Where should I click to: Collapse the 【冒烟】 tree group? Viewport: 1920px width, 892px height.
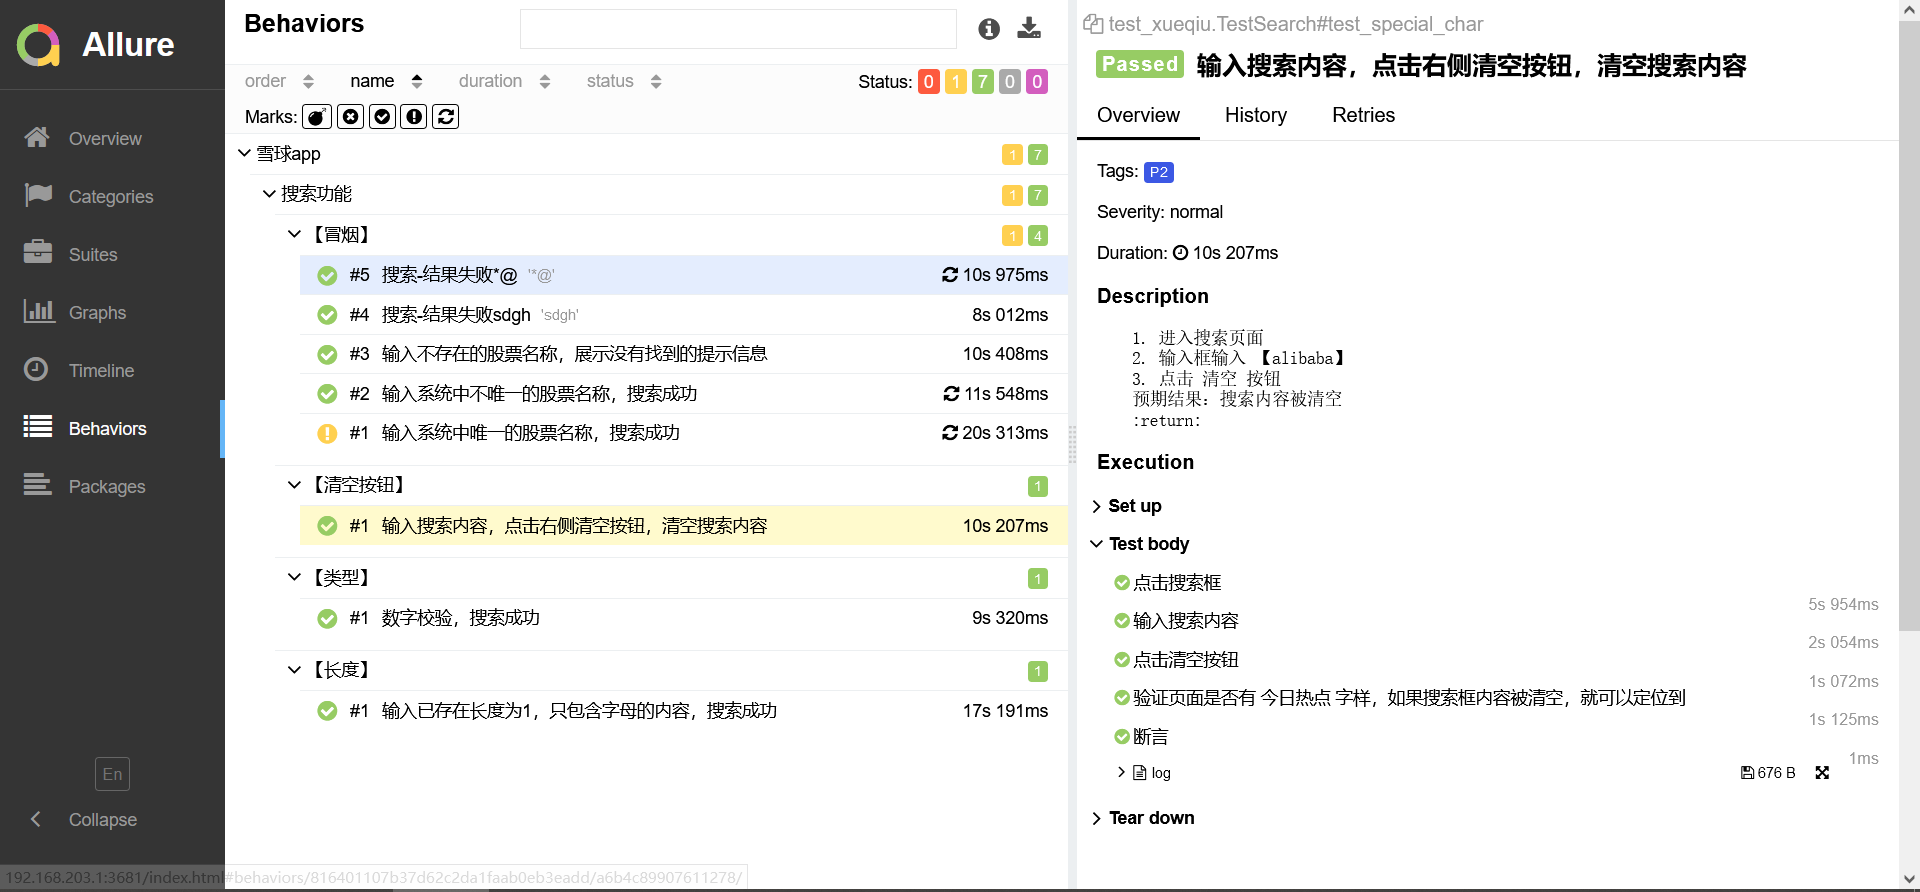coord(294,234)
